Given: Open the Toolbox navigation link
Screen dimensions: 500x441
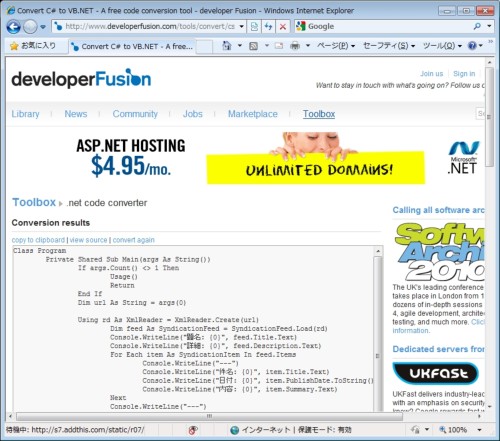Looking at the screenshot, I should pos(319,114).
